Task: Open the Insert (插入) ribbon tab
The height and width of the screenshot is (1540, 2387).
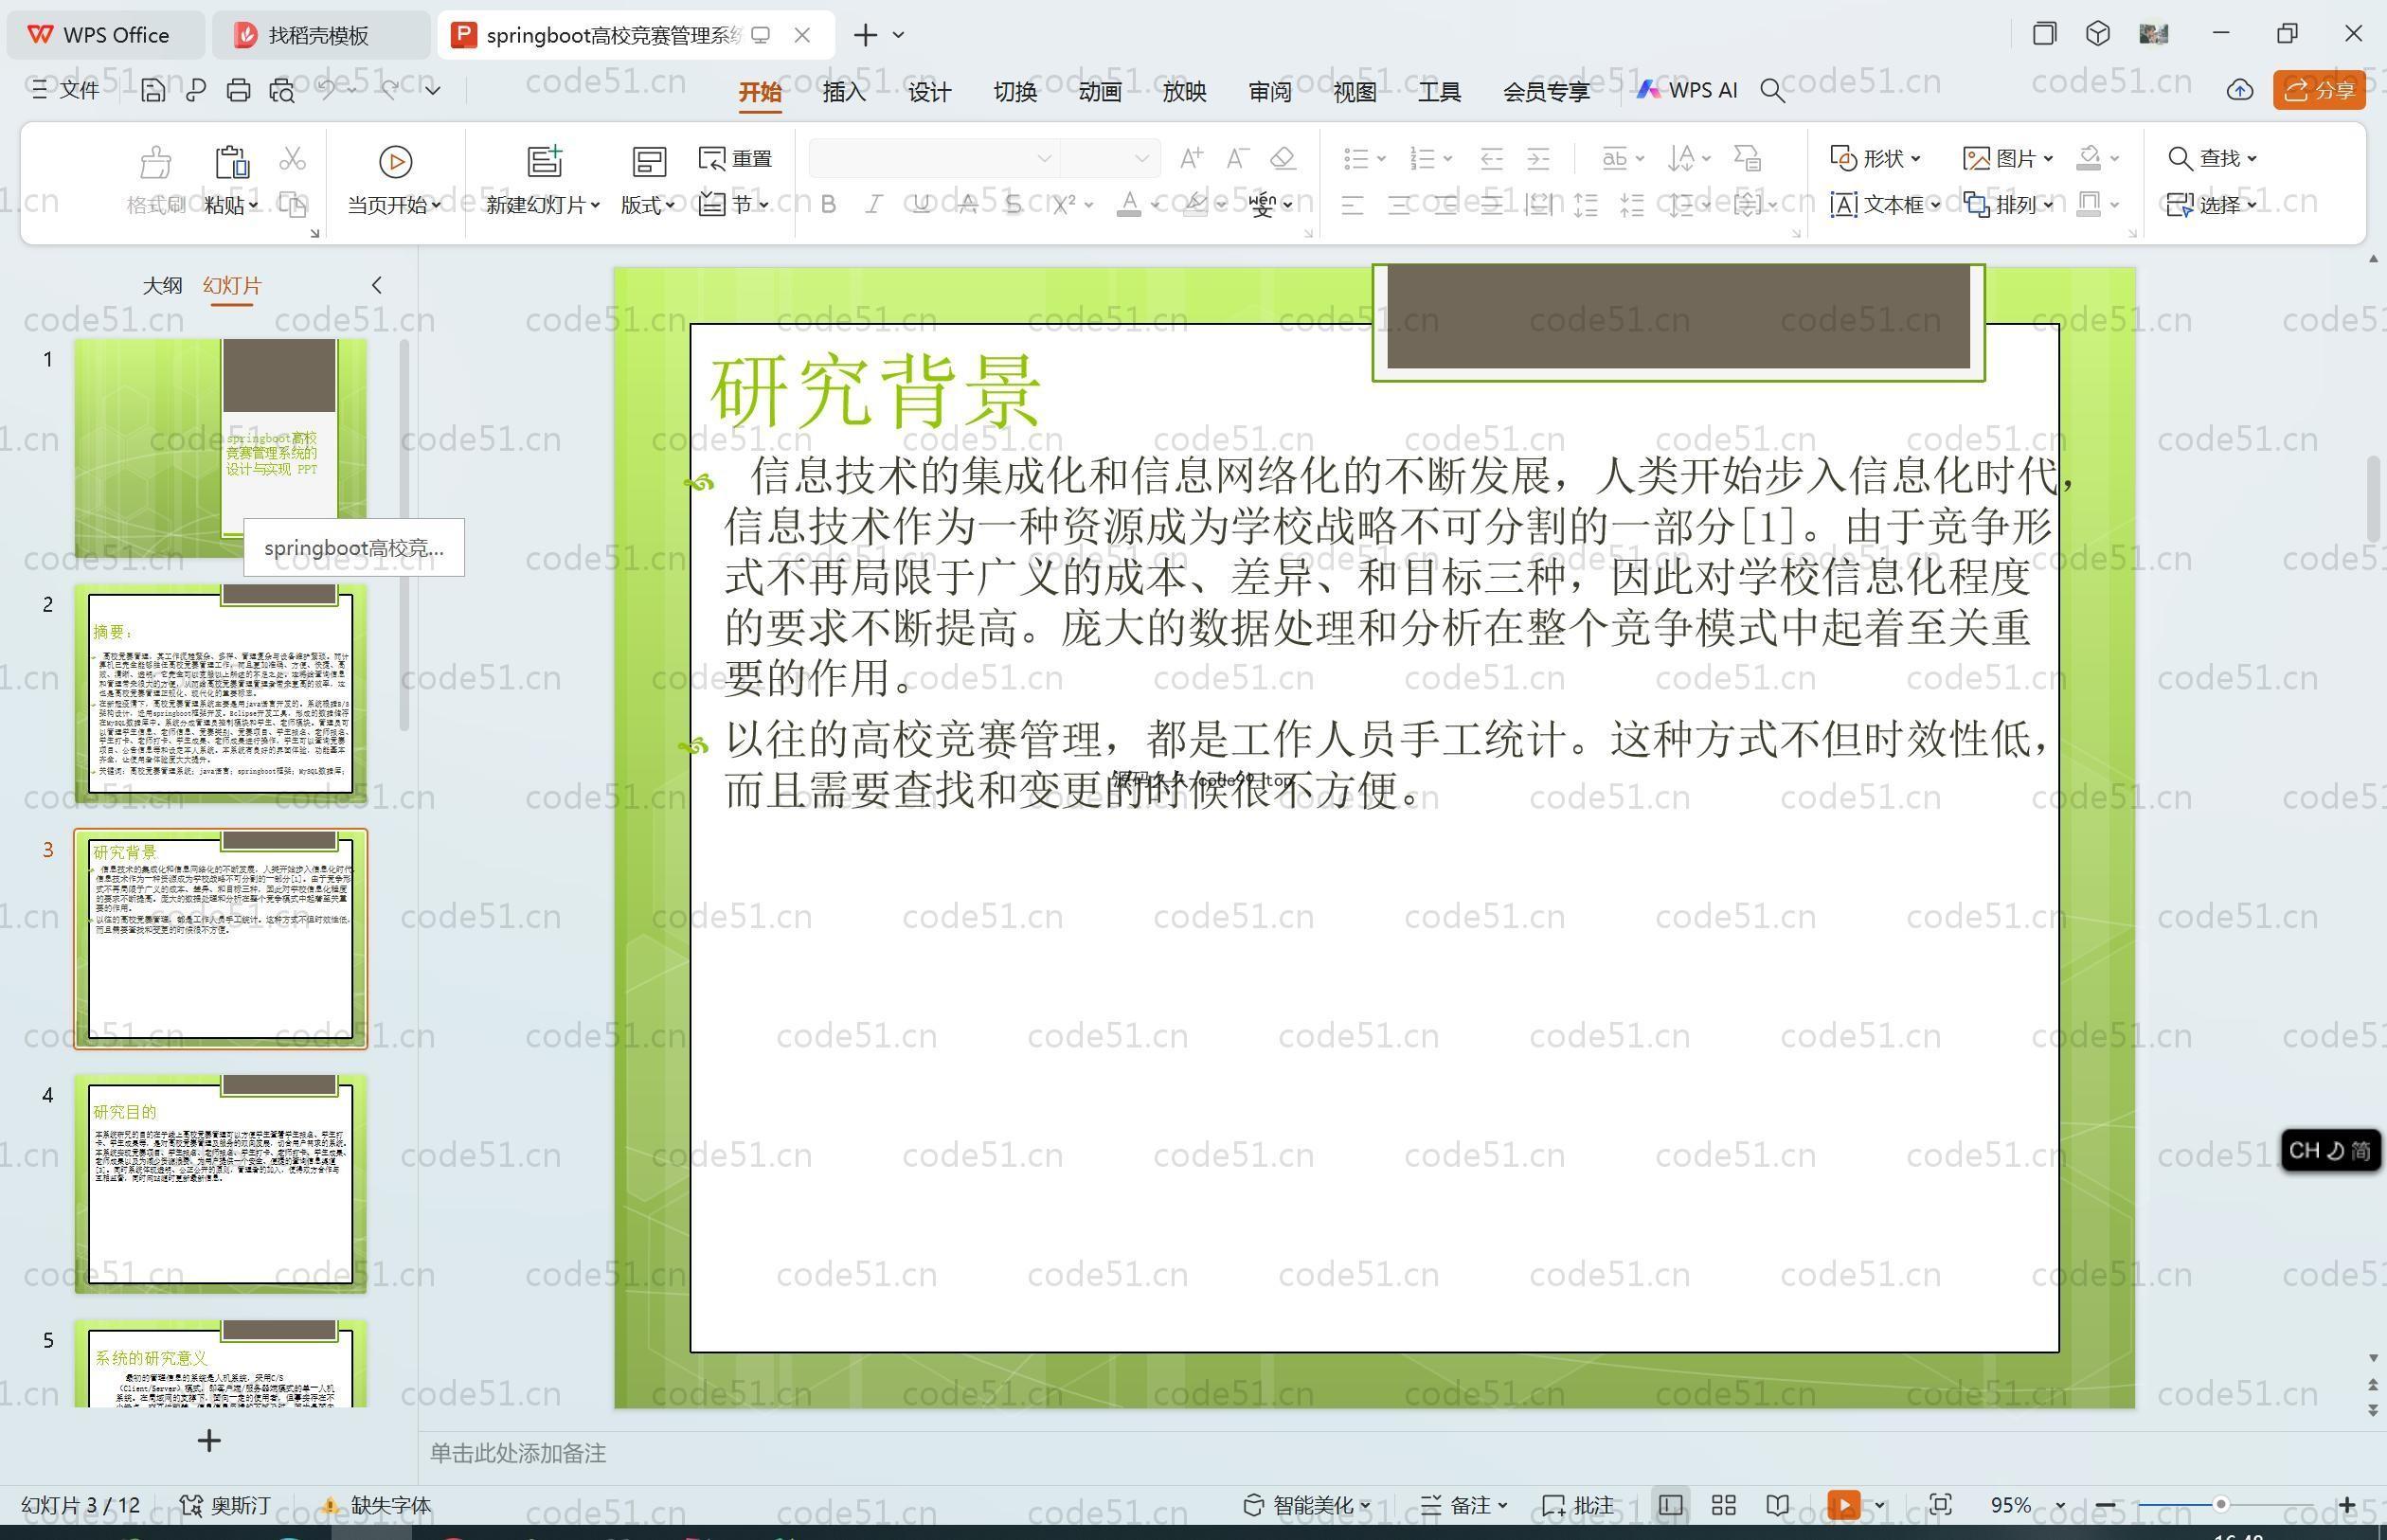Action: coord(844,92)
